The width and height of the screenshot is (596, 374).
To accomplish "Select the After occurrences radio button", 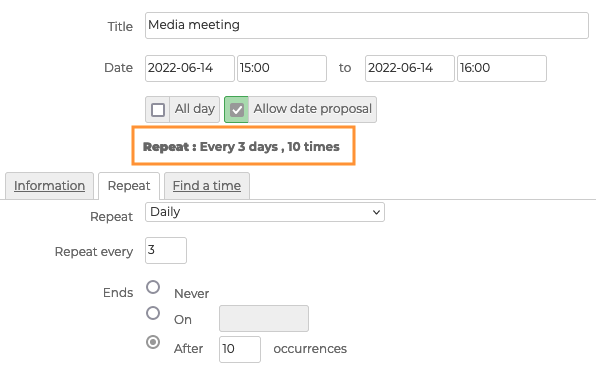I will pyautogui.click(x=153, y=342).
